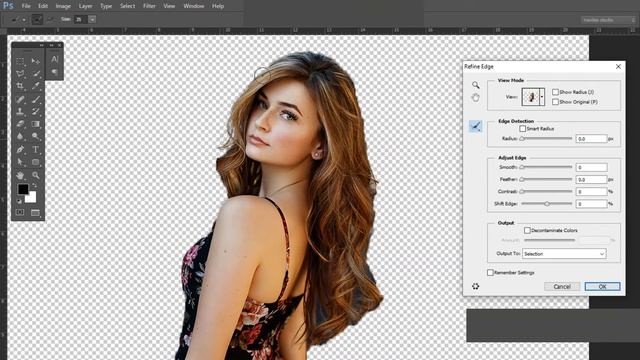Image resolution: width=640 pixels, height=360 pixels.
Task: Select the Eraser tool
Action: [x=20, y=124]
